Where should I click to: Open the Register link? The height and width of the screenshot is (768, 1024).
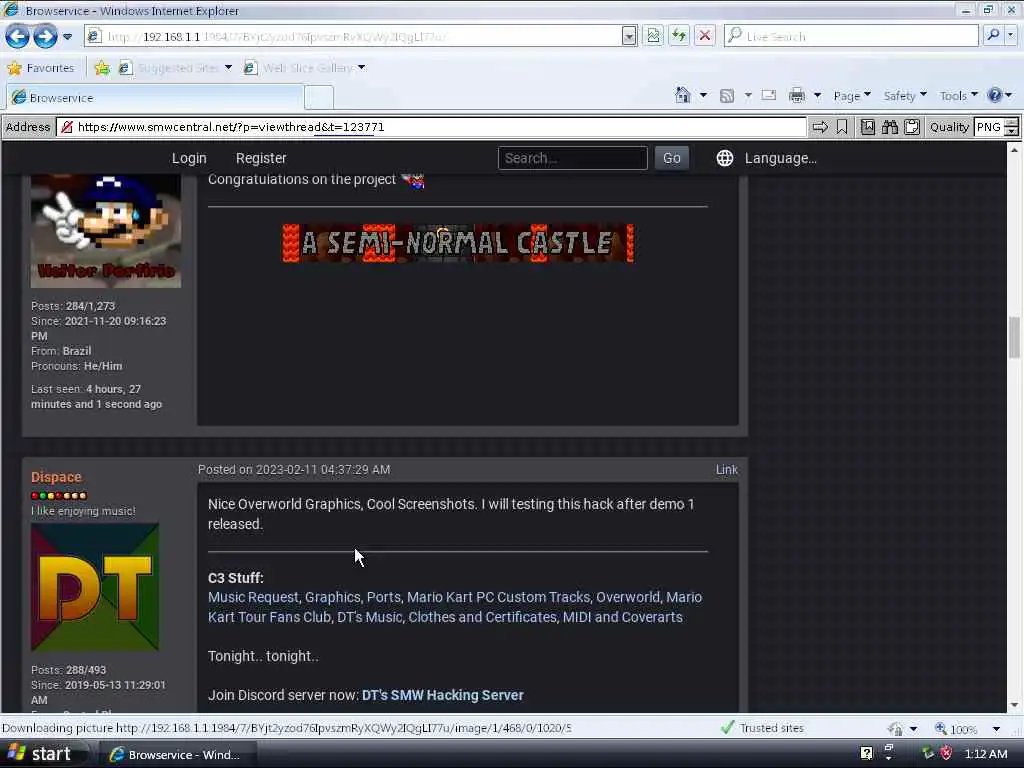(261, 158)
